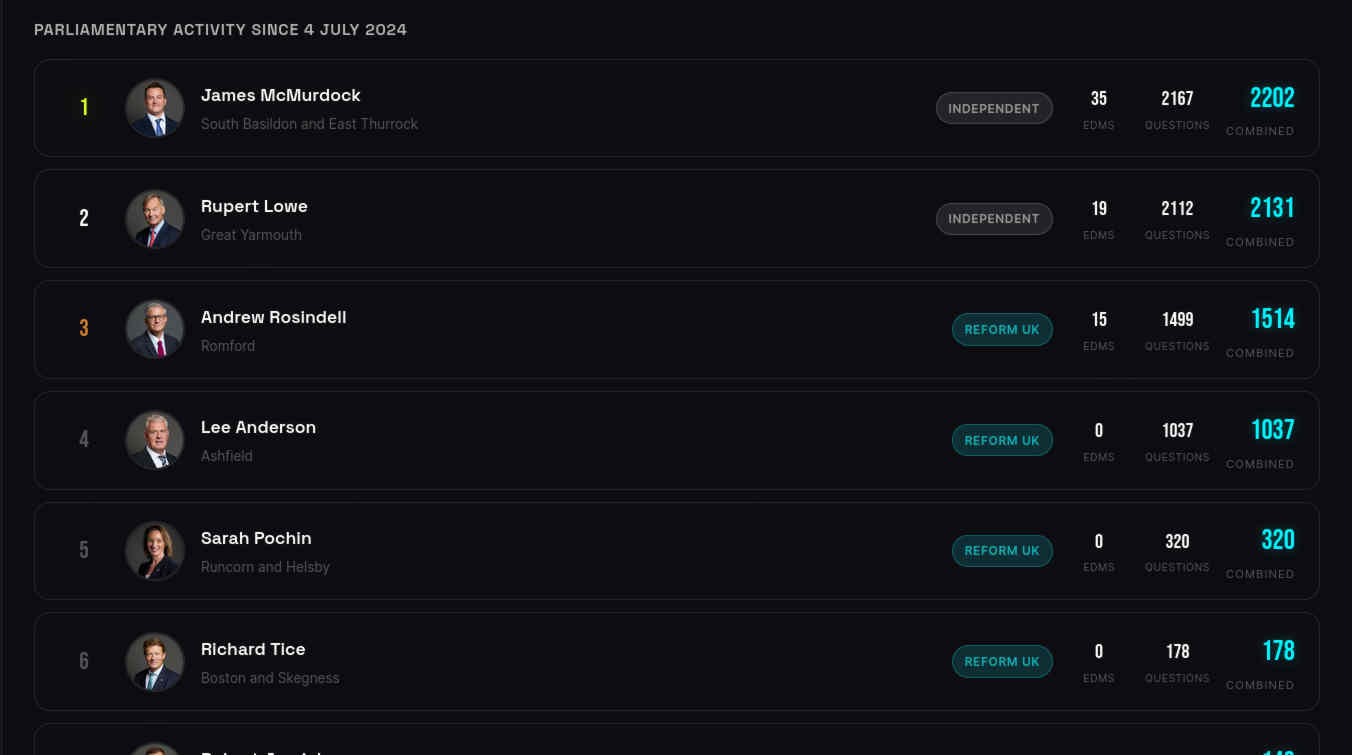
Task: Click Reform UK badge for Andrew Rosindell
Action: tap(1001, 329)
